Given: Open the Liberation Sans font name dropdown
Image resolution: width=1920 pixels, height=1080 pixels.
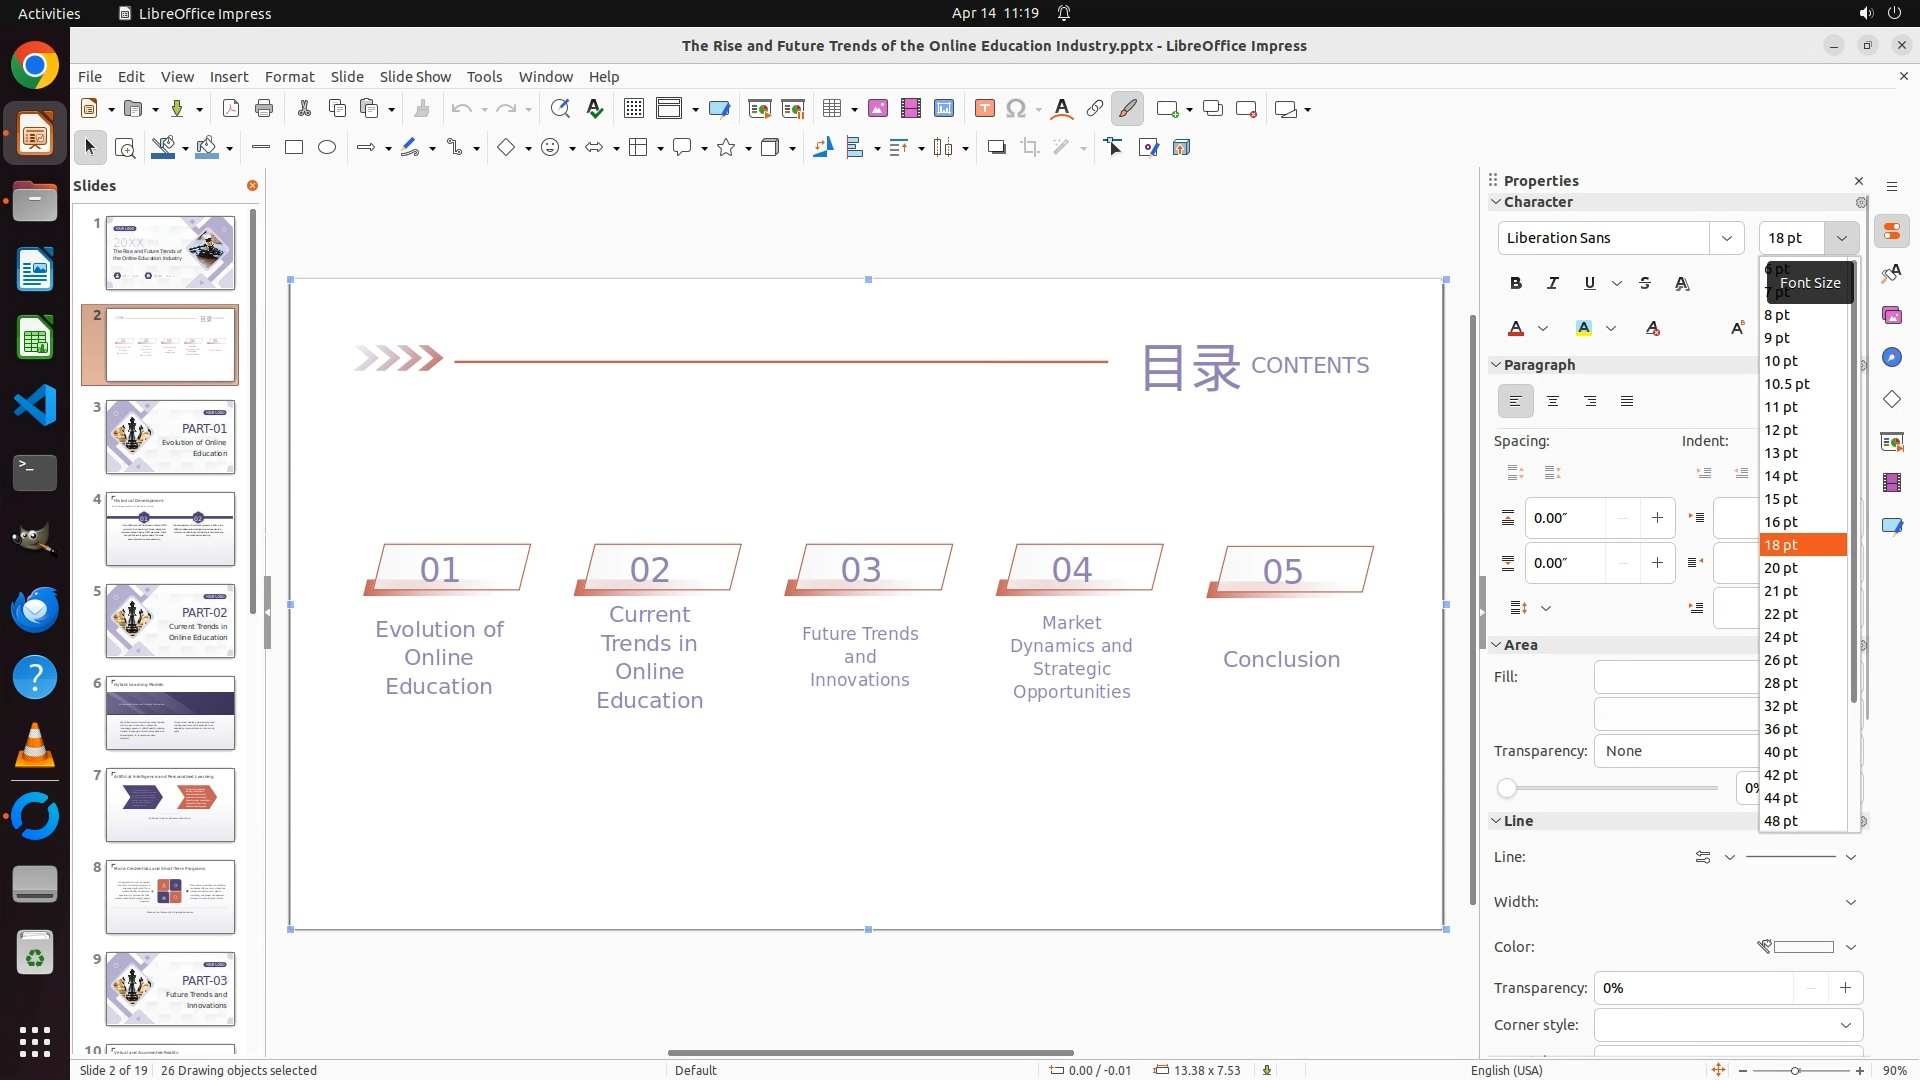Looking at the screenshot, I should 1726,238.
